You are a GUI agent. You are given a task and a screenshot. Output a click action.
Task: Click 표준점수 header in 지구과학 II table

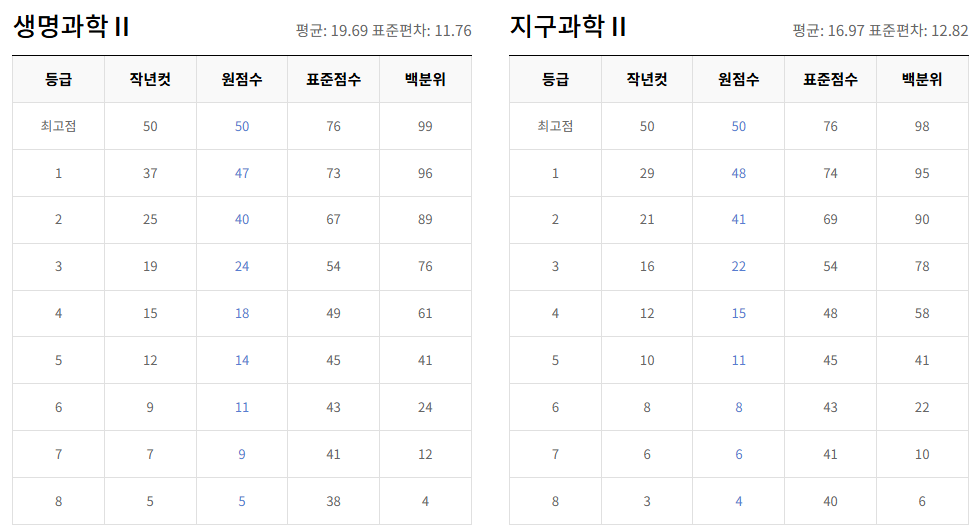[831, 79]
